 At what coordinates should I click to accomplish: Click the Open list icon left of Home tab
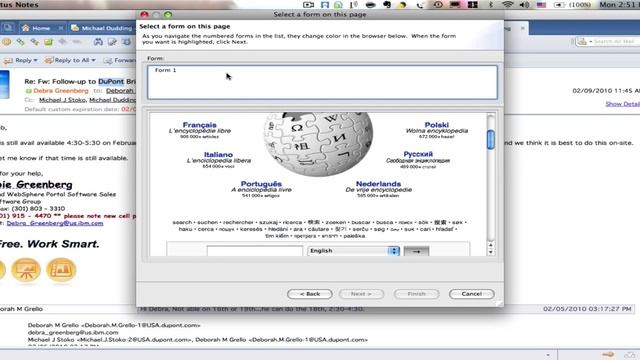(x=8, y=28)
